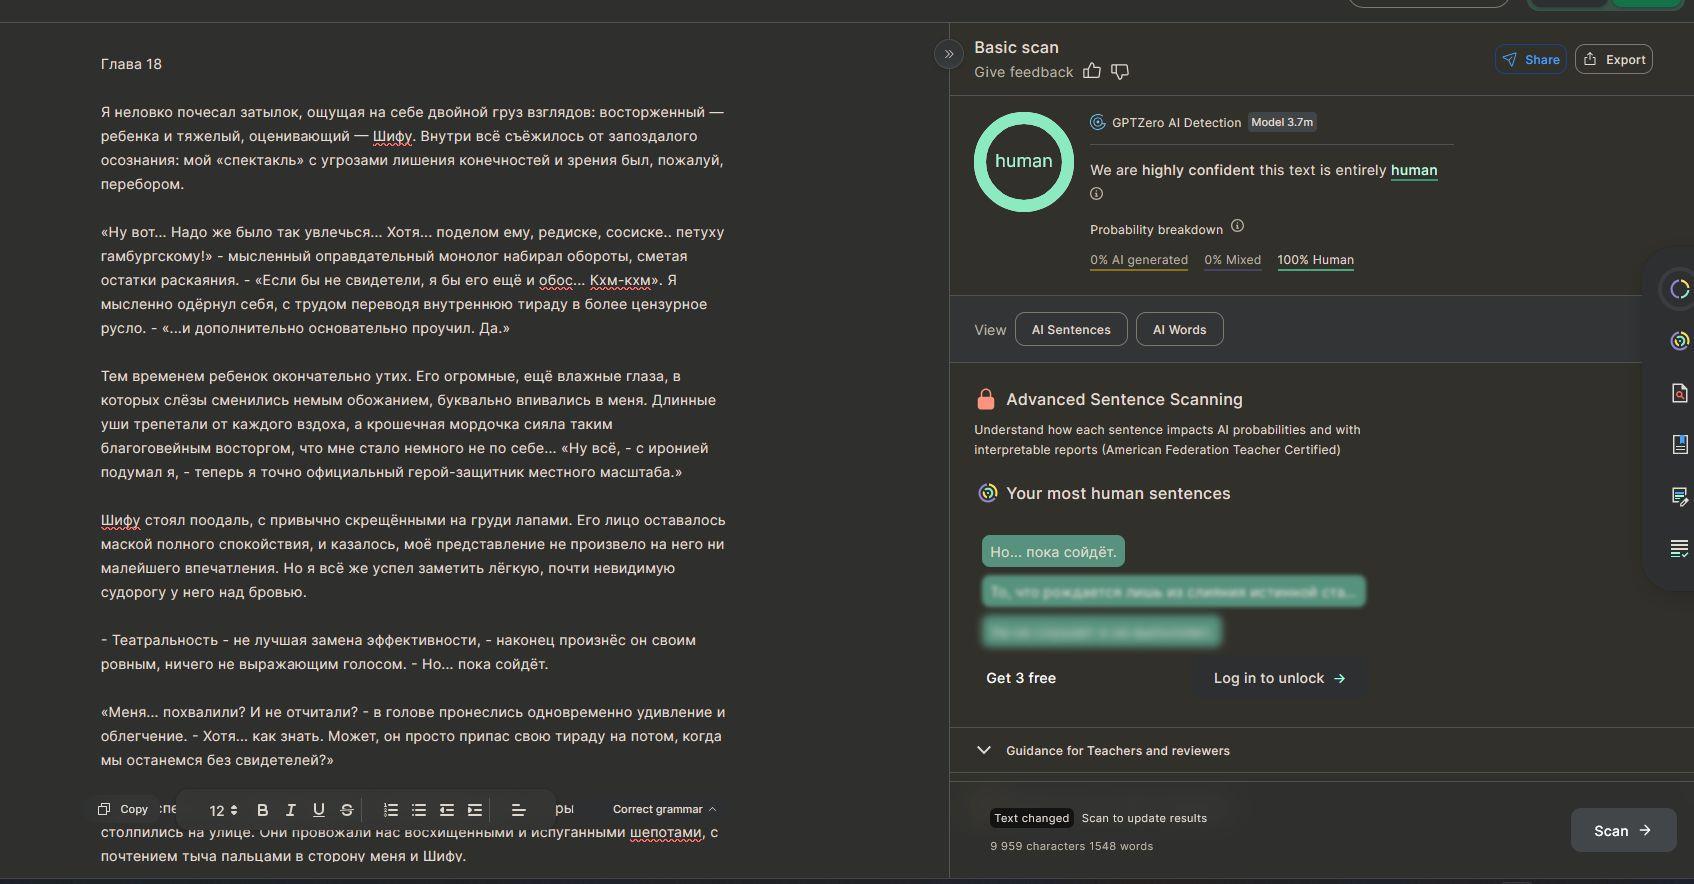Screen dimensions: 1694x884
Task: Open the document search sidebar icon
Action: (1679, 393)
